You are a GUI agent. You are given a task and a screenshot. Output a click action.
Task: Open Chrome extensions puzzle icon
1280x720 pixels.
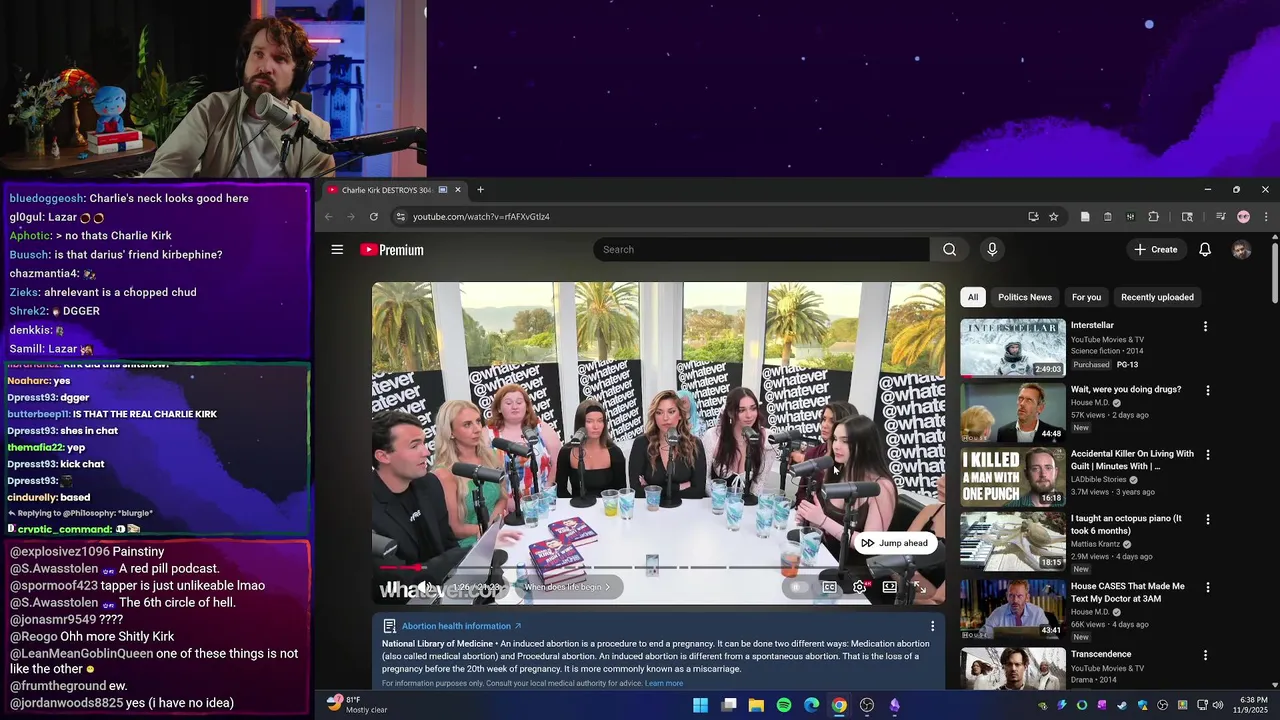(1153, 217)
